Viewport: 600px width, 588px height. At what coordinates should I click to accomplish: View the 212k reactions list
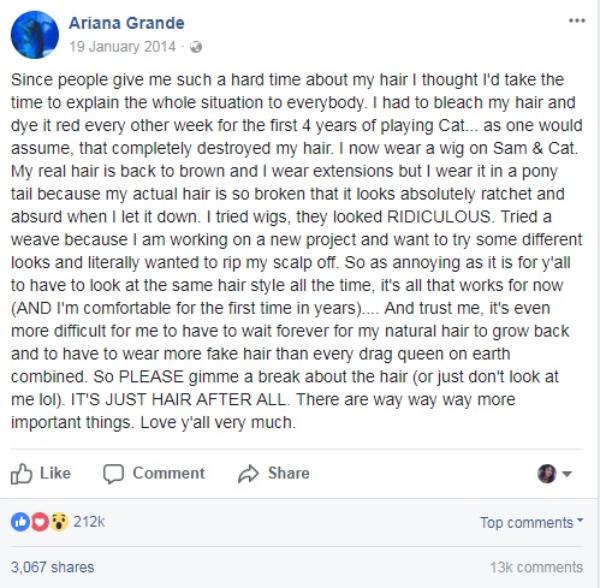(x=89, y=522)
